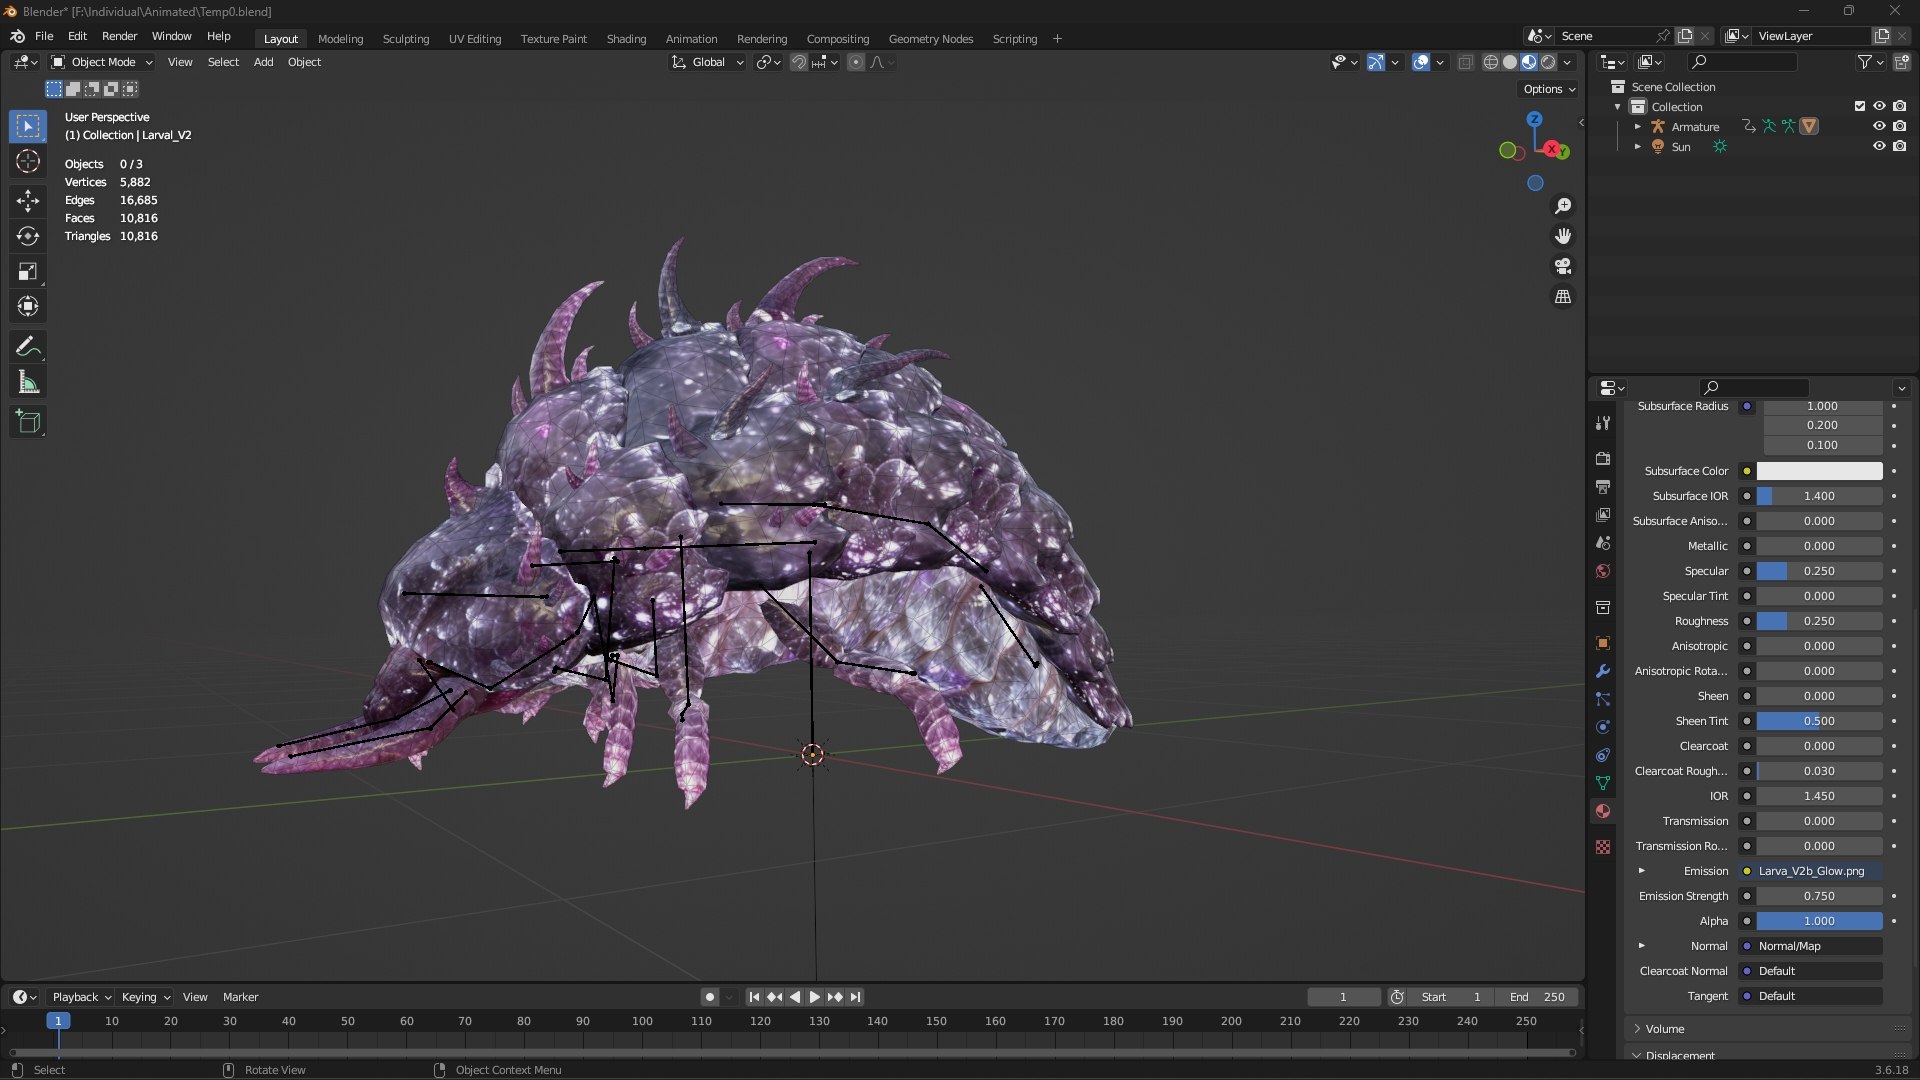Open the Render menu

(119, 36)
